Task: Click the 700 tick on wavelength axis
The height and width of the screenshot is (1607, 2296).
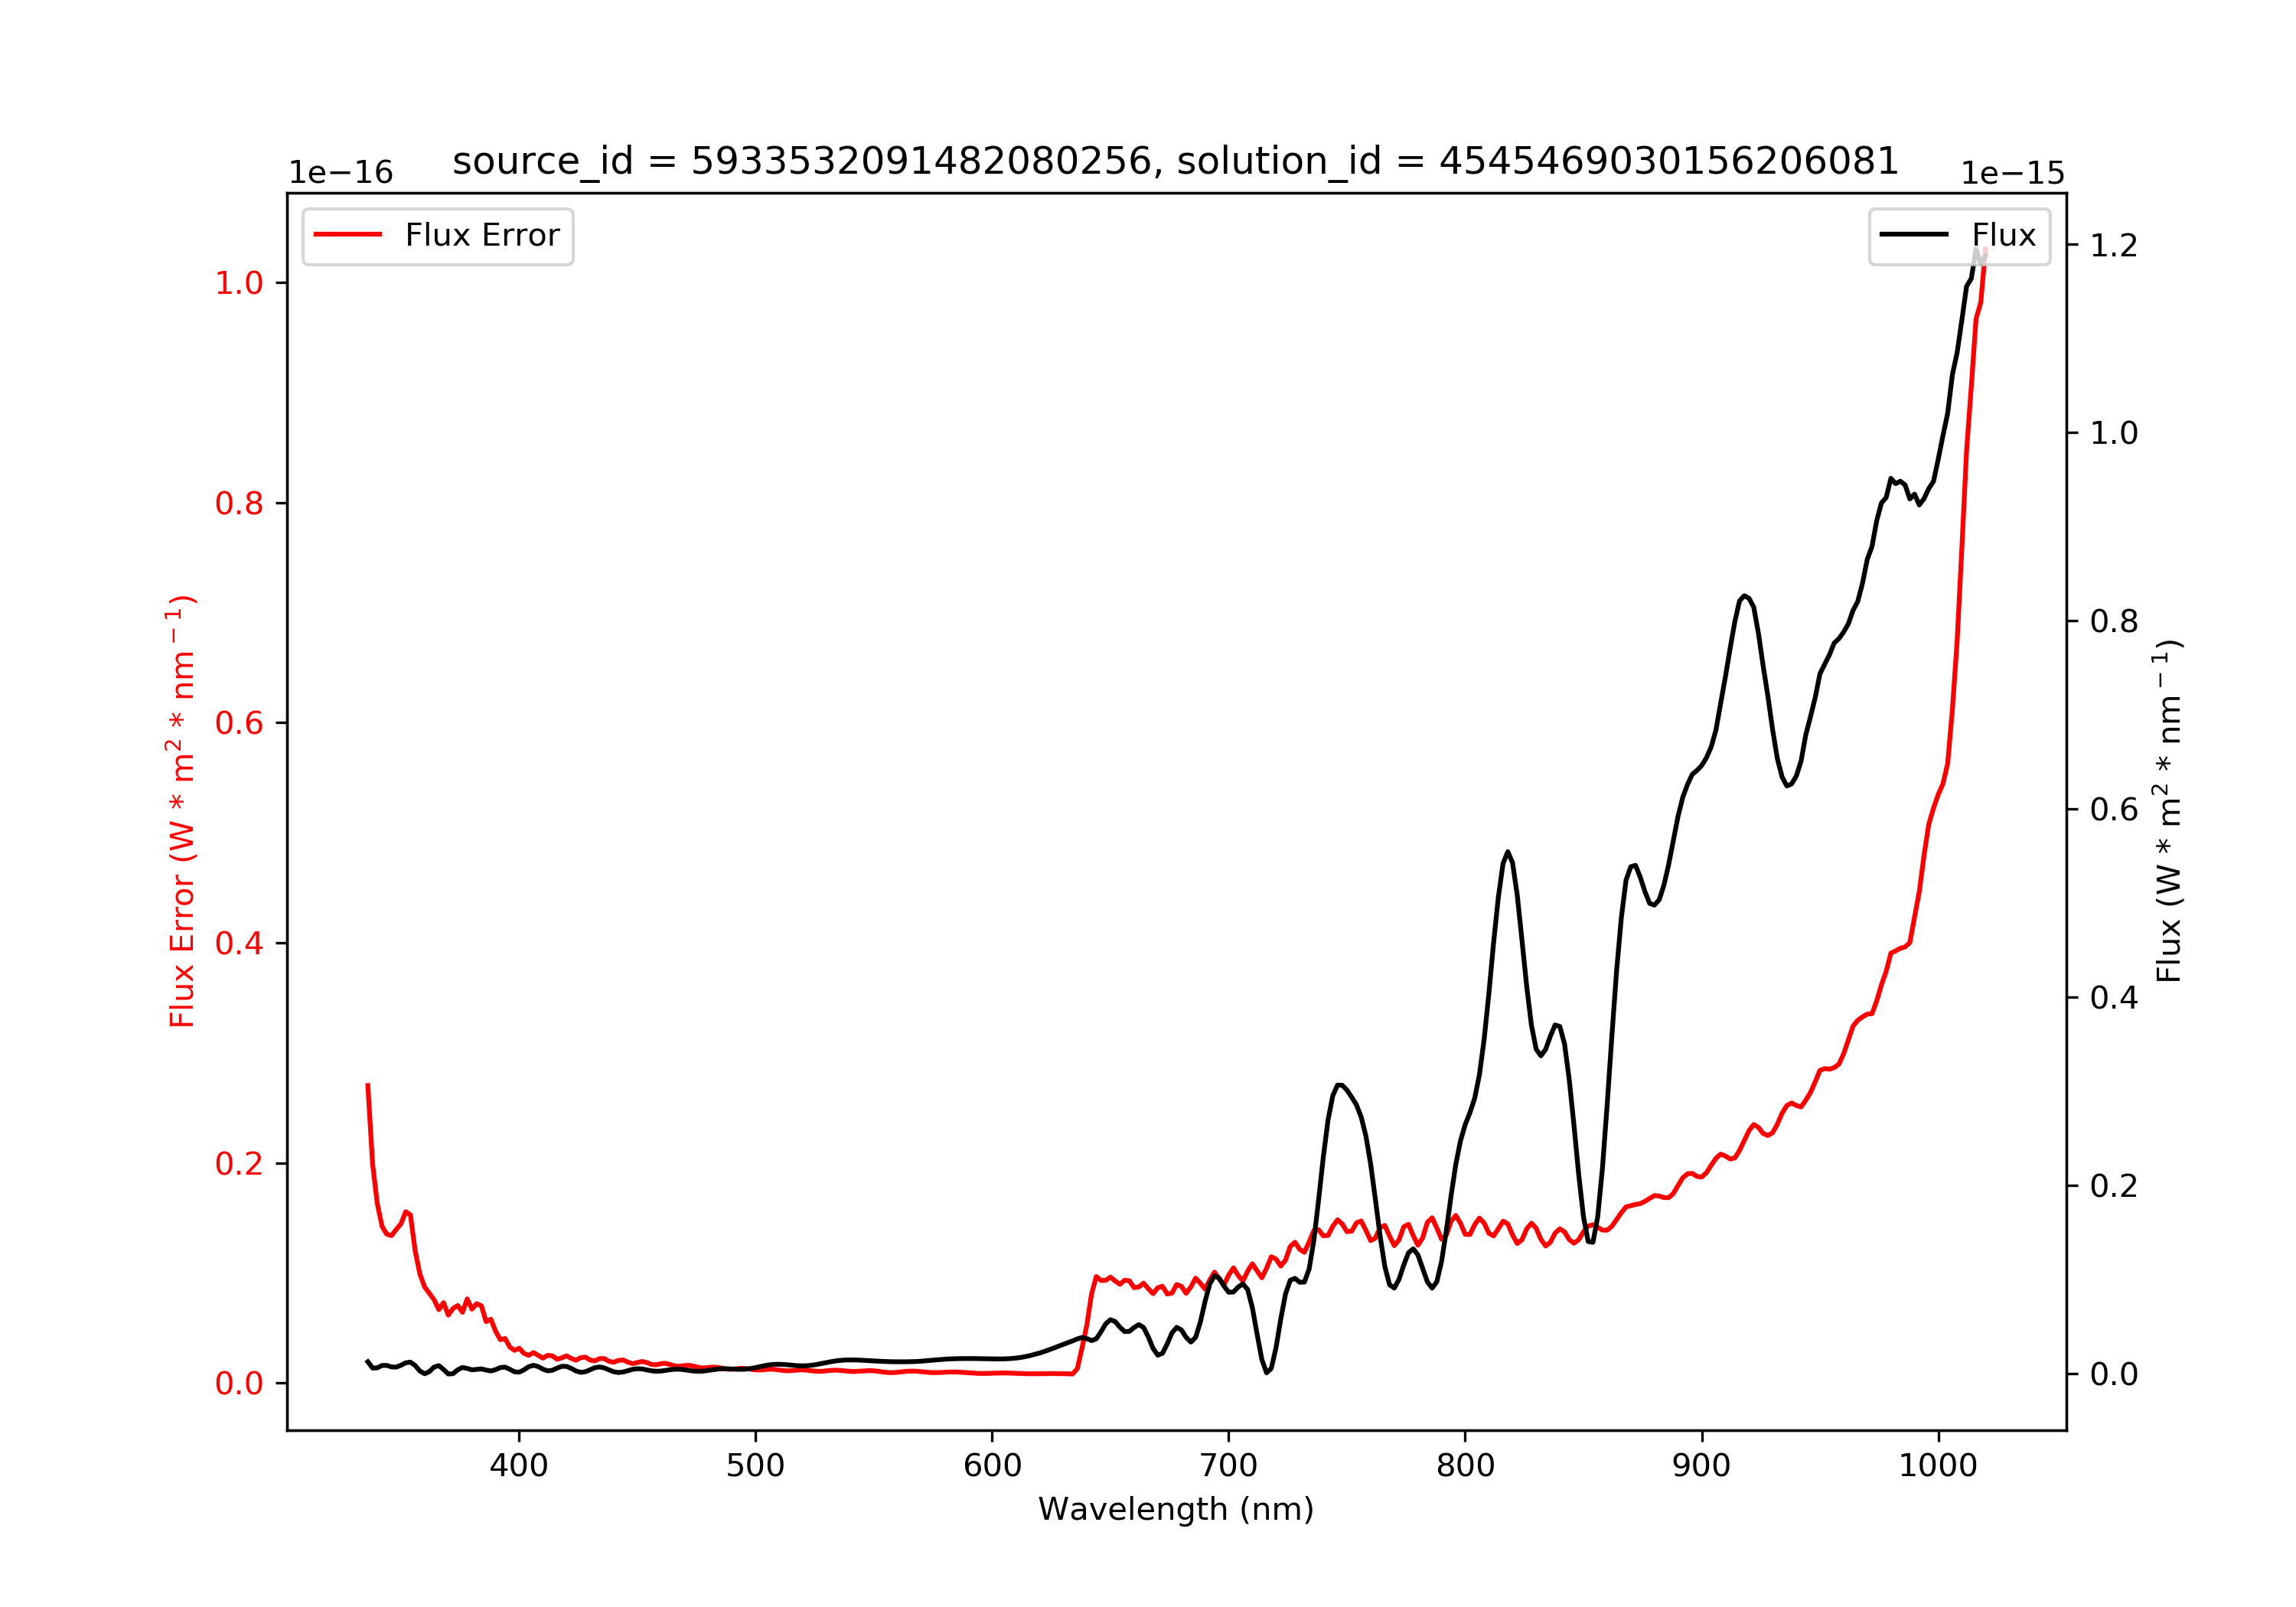Action: click(x=1229, y=1466)
